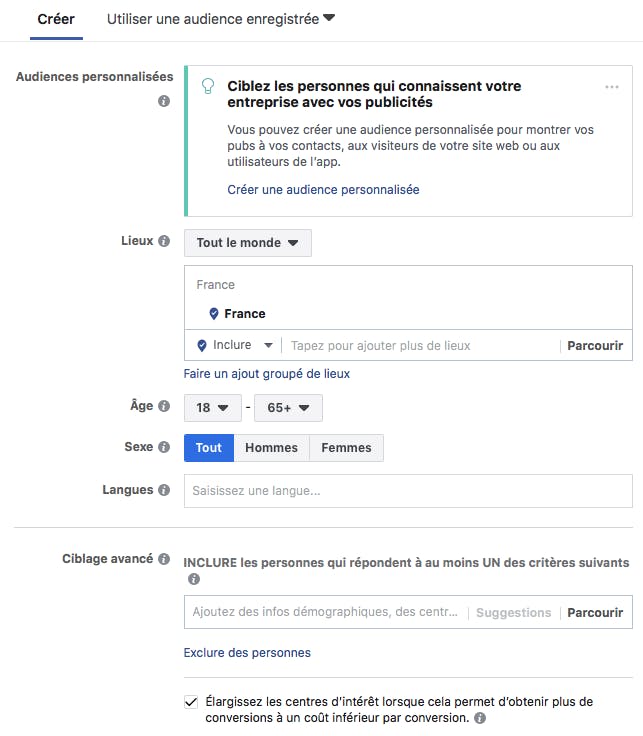Click Exclure des personnes link
Image resolution: width=643 pixels, height=736 pixels.
tap(247, 653)
